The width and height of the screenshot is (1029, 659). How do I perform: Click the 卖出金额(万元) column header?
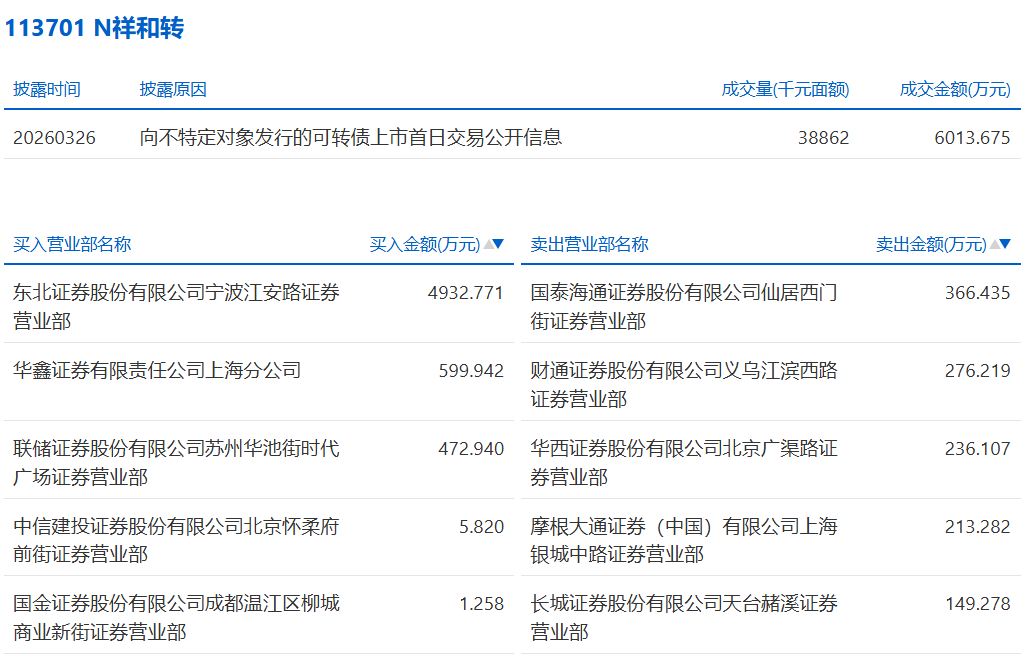point(930,244)
